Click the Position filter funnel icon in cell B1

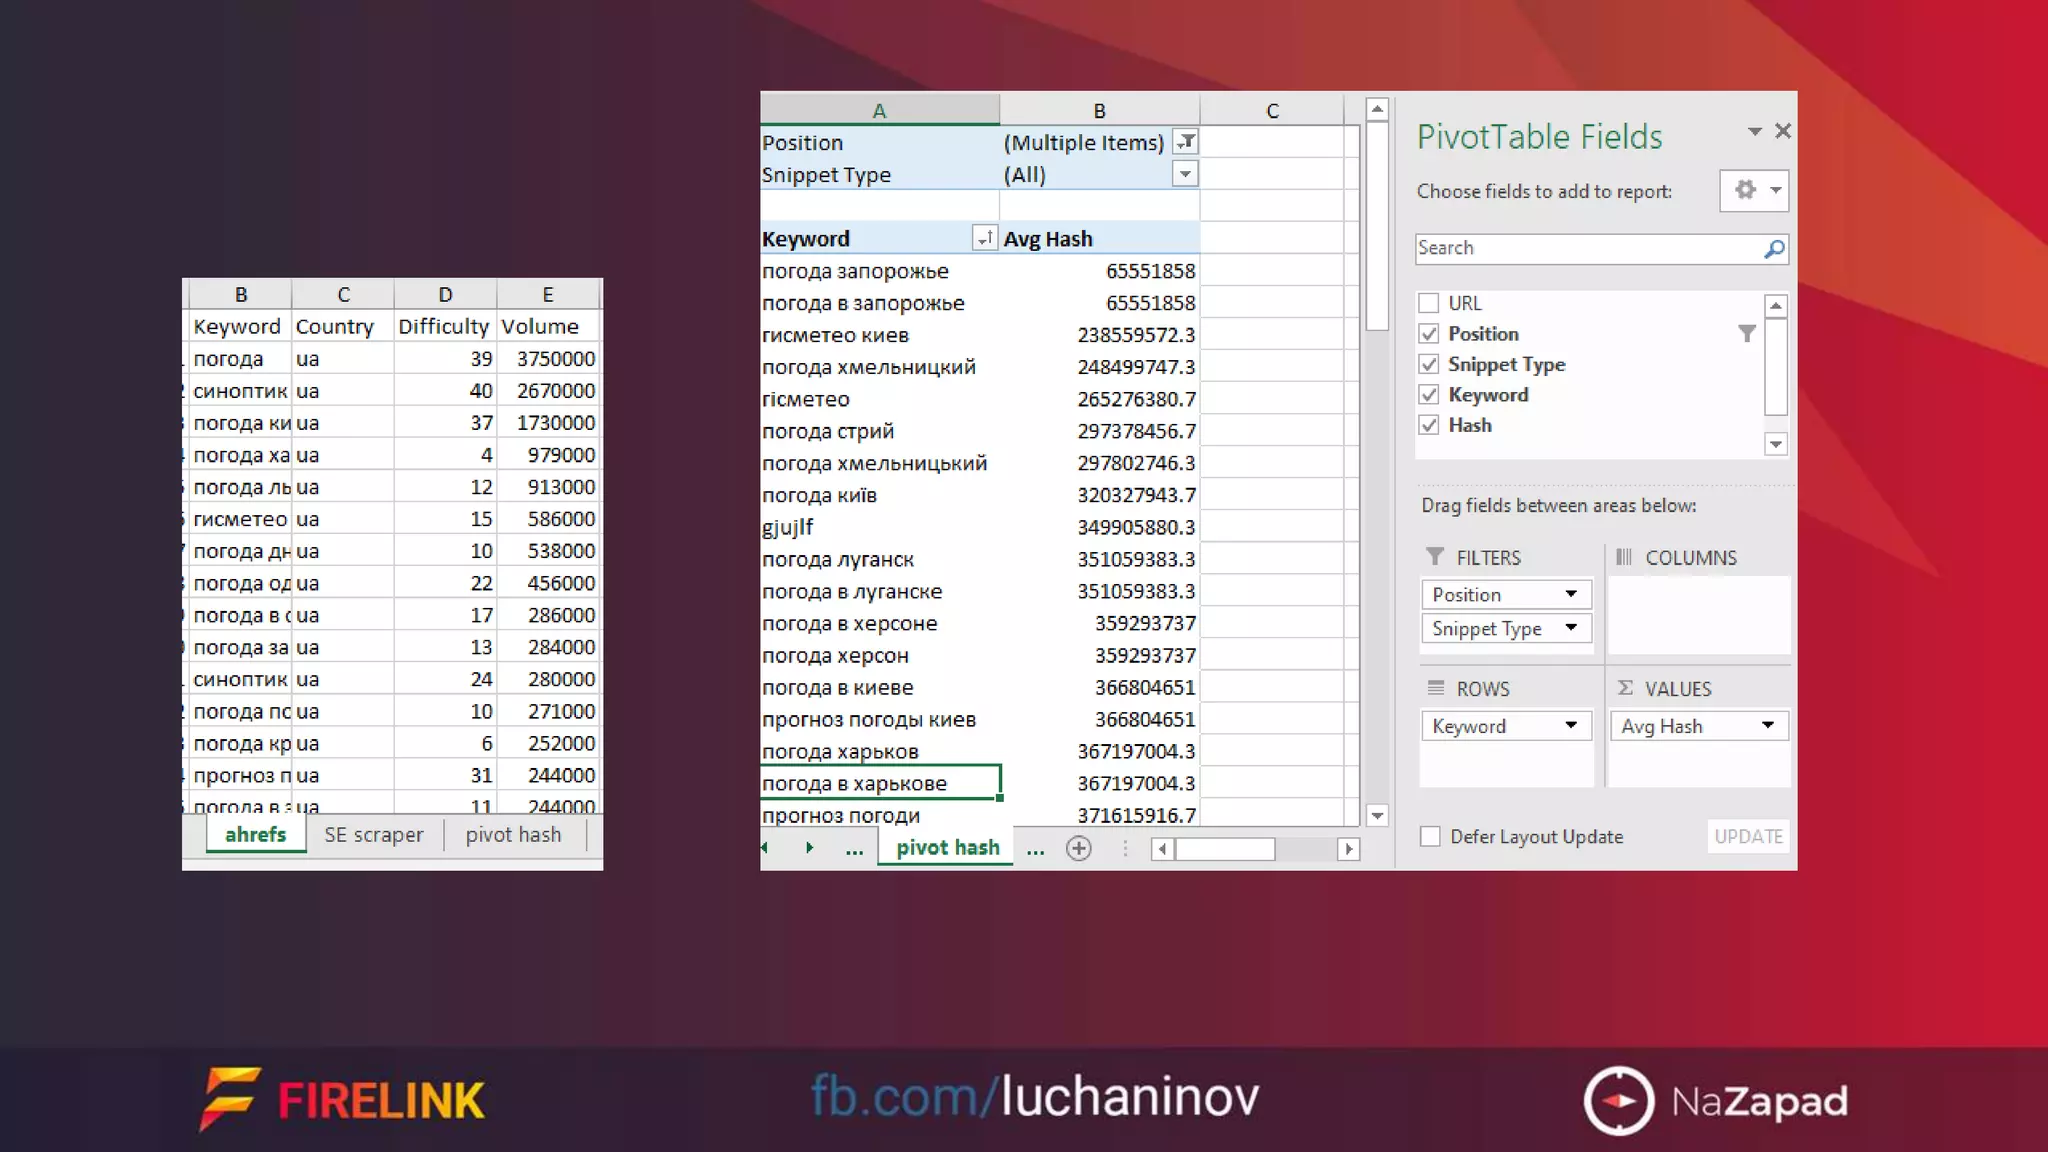click(x=1185, y=142)
